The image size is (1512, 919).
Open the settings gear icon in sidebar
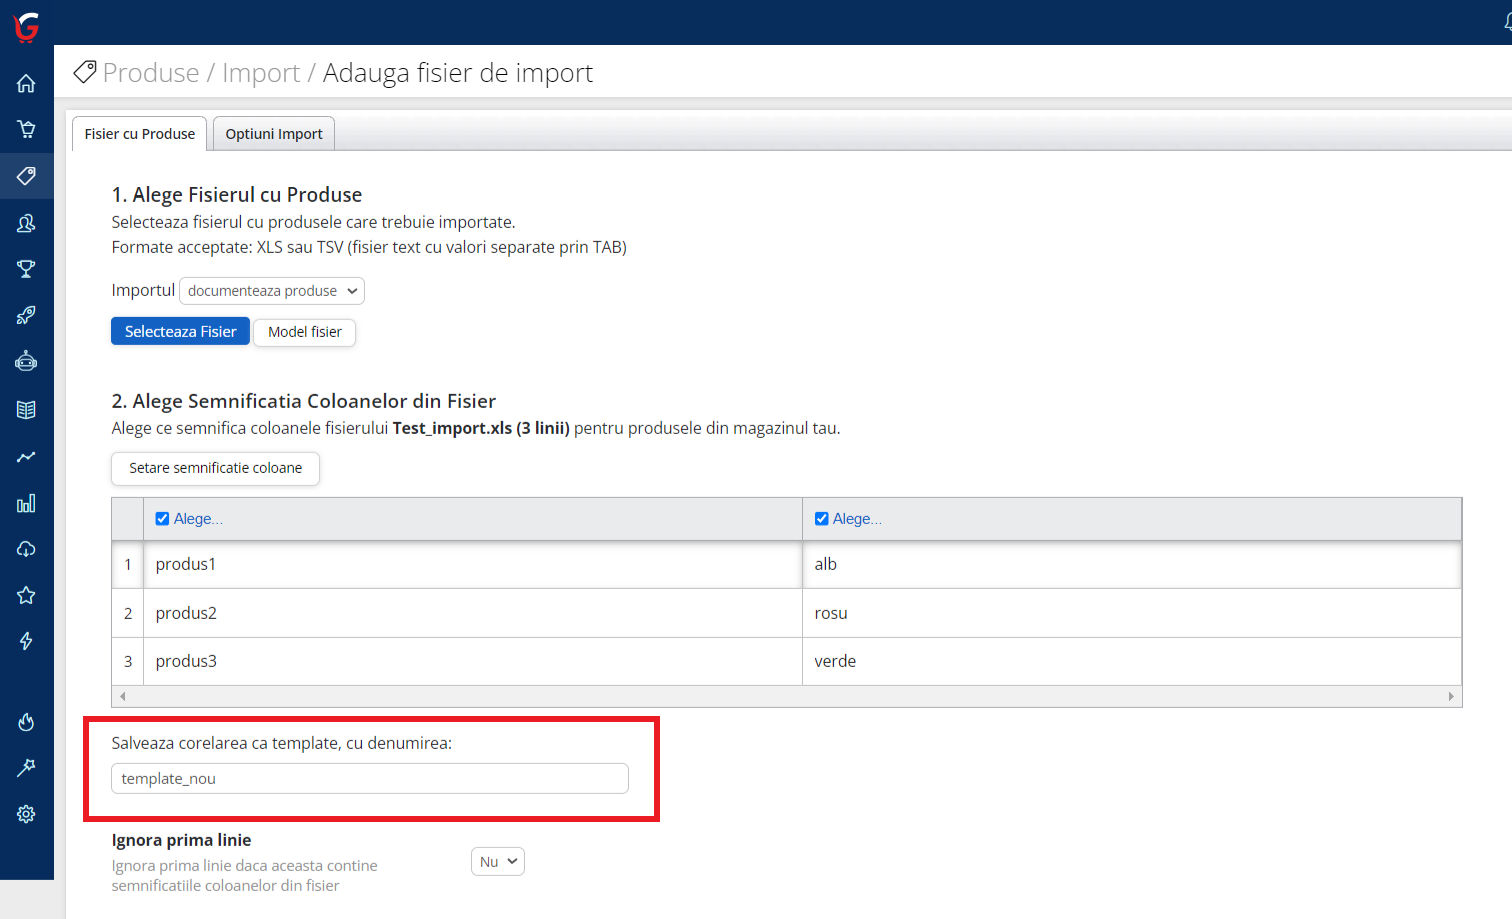pos(26,814)
